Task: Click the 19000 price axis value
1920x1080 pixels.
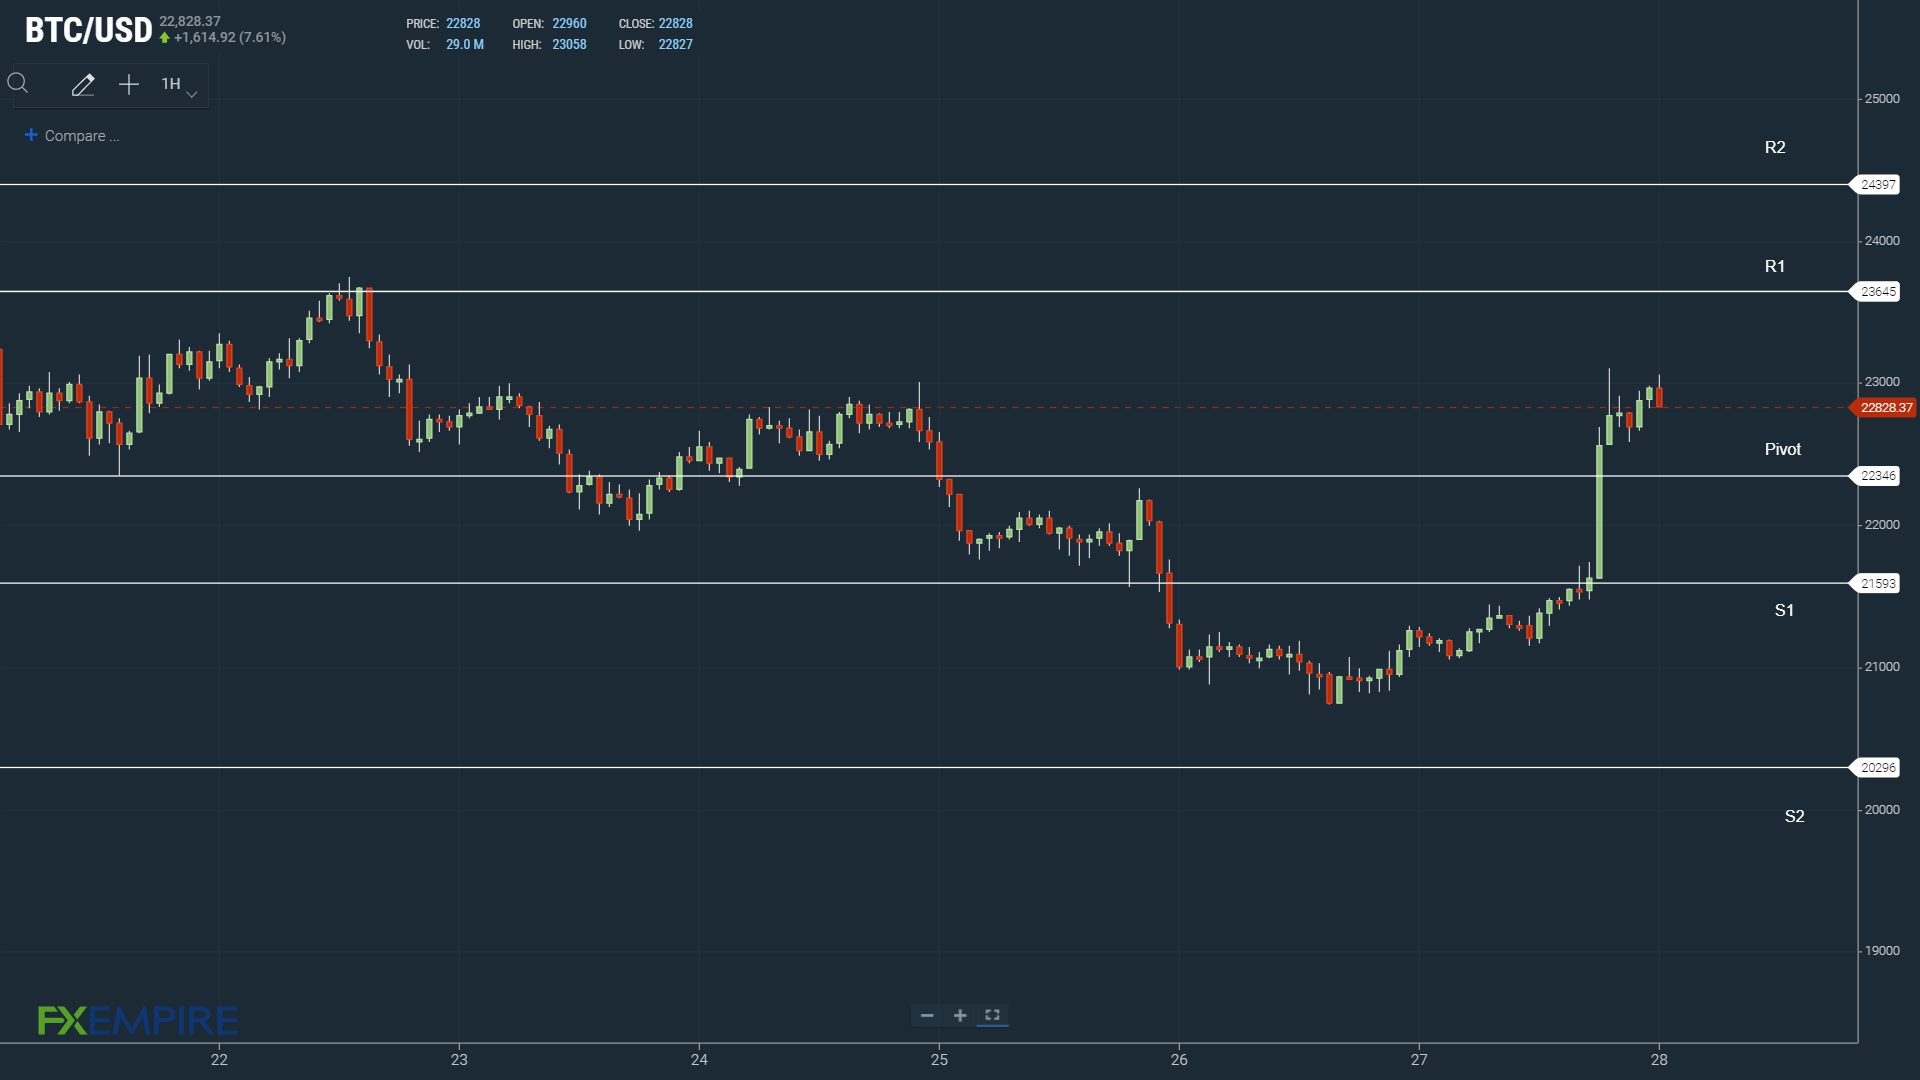Action: click(x=1882, y=951)
